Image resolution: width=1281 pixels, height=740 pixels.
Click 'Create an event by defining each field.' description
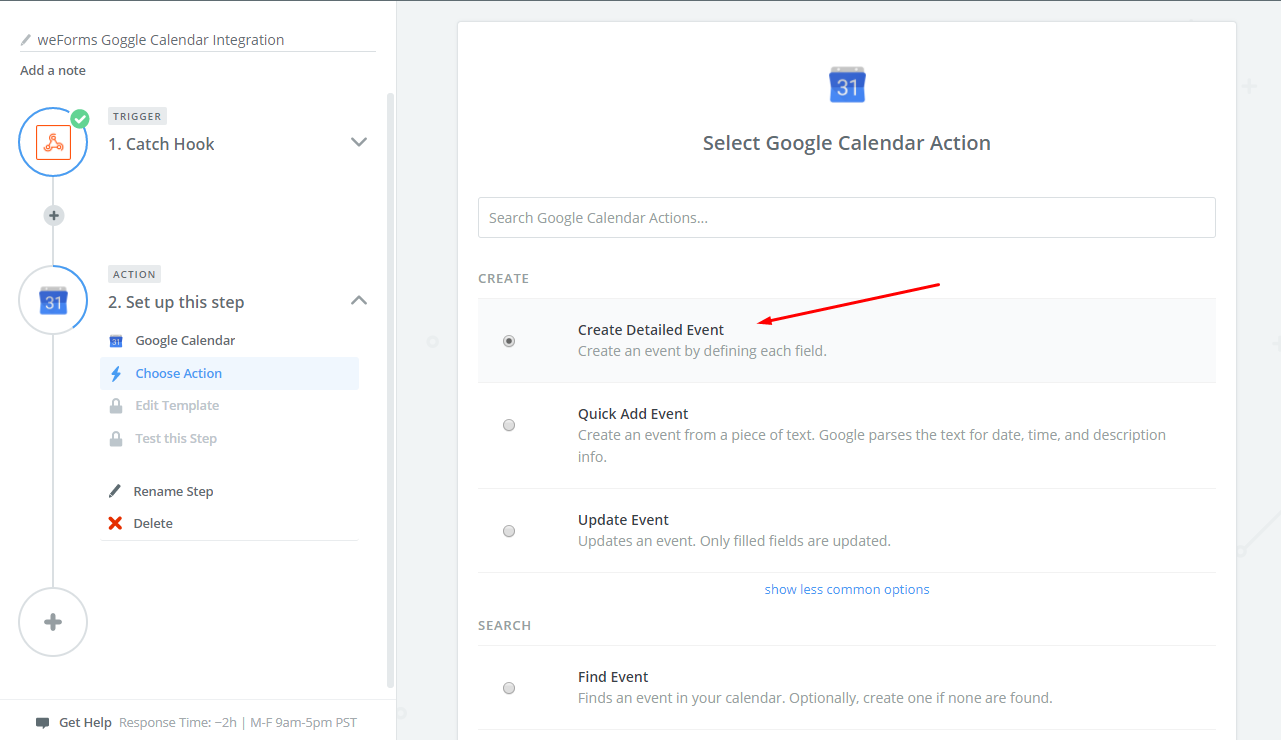pos(702,351)
